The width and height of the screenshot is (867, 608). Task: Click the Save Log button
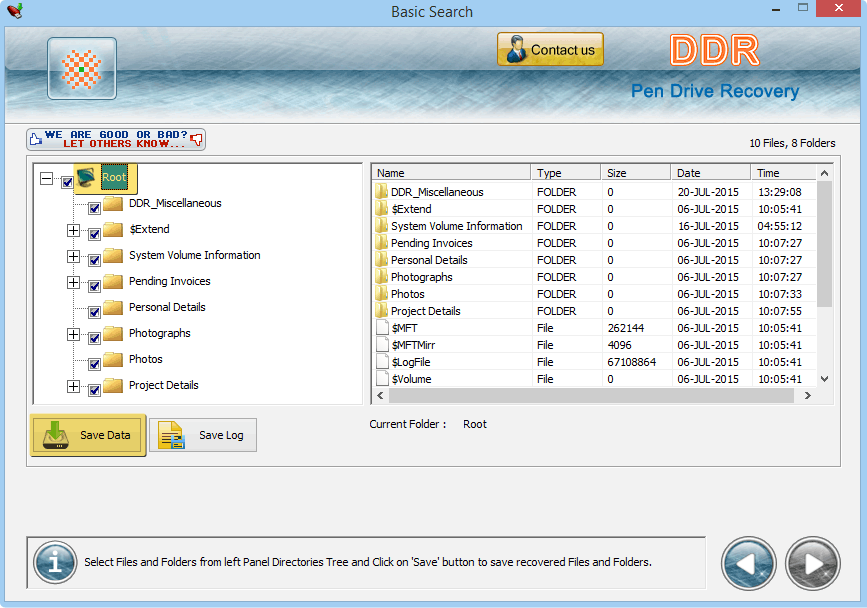tap(203, 435)
